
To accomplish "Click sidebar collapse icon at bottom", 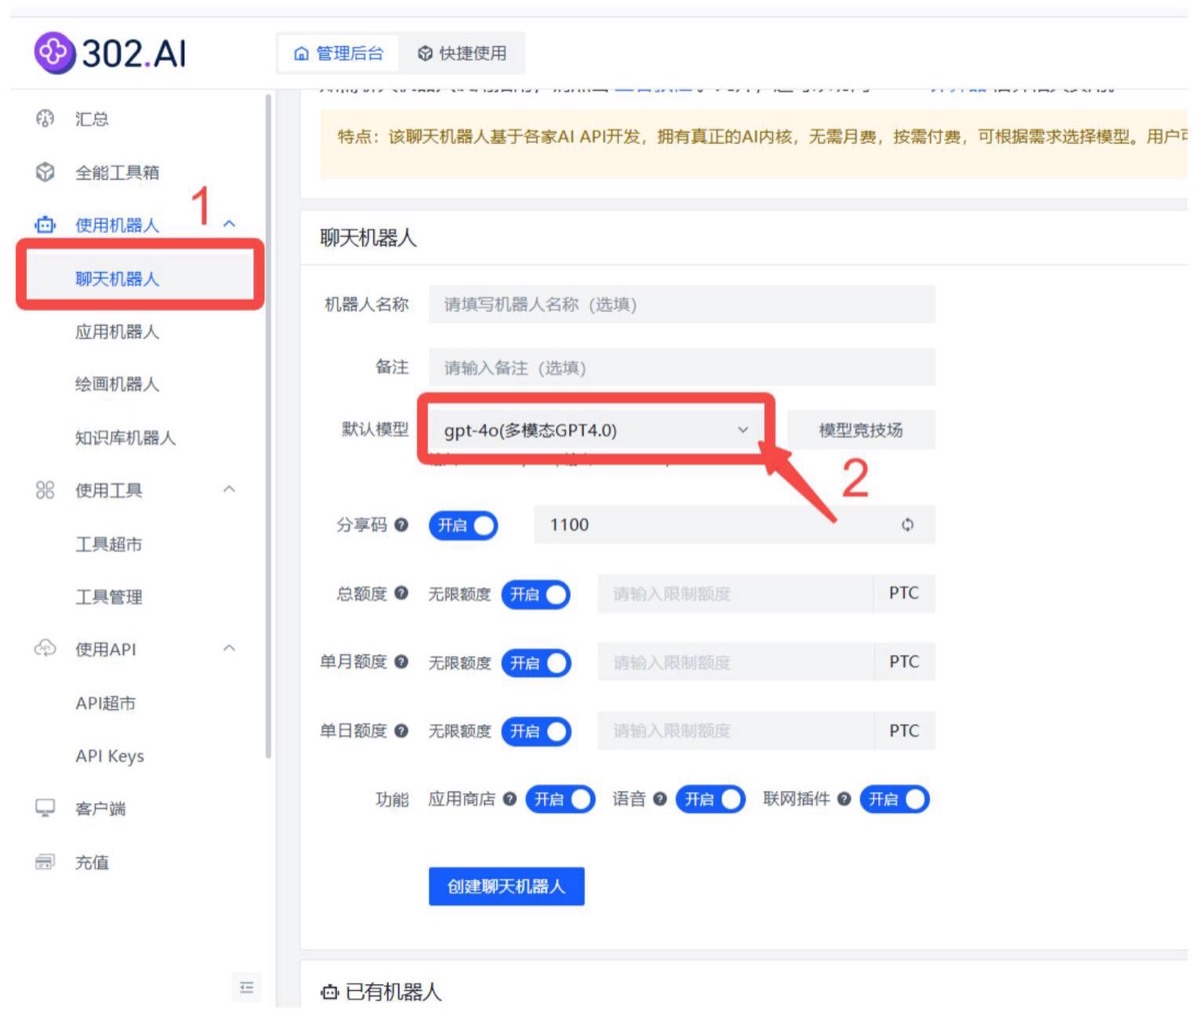I will coord(246,988).
